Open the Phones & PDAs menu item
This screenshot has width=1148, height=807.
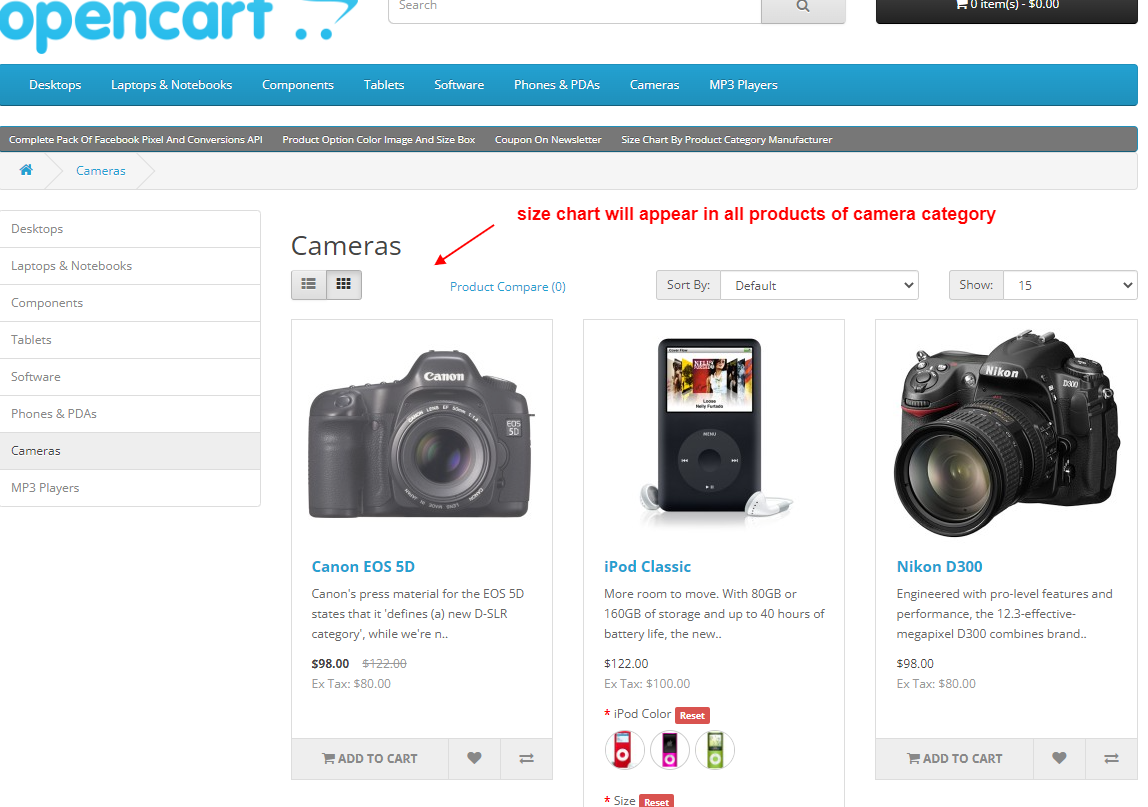pyautogui.click(x=557, y=85)
